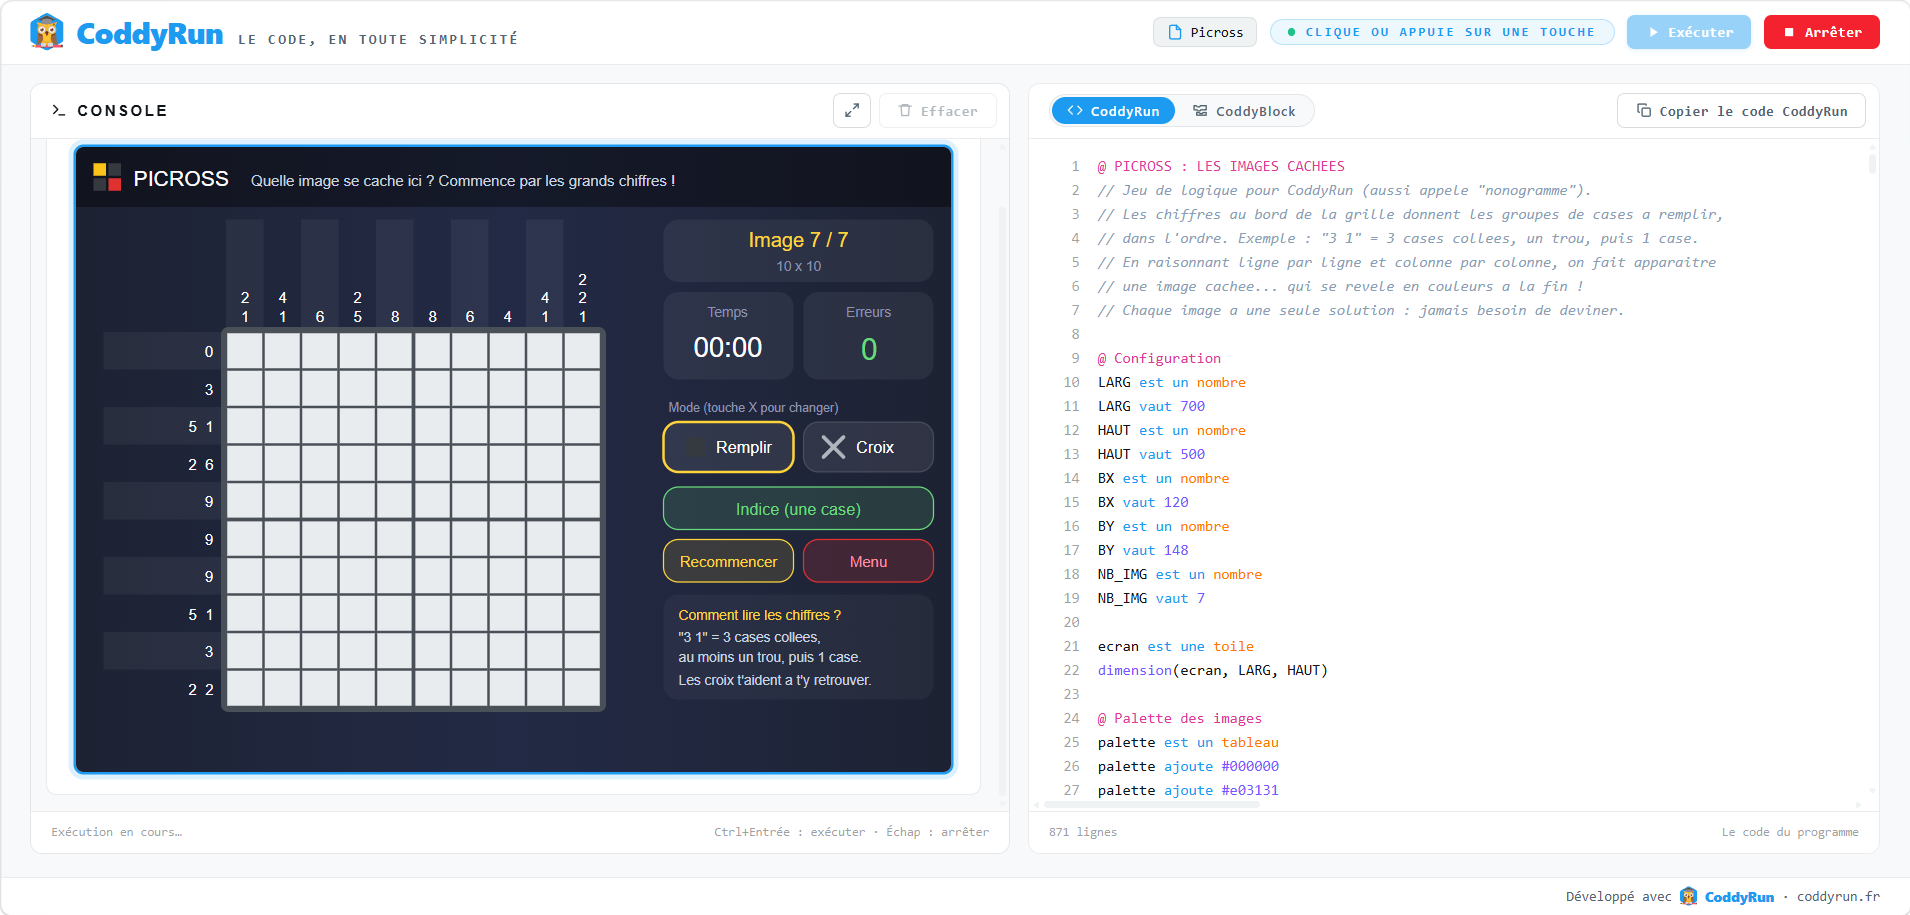1910x915 pixels.
Task: Click the X icon in the Croix button
Action: (833, 447)
